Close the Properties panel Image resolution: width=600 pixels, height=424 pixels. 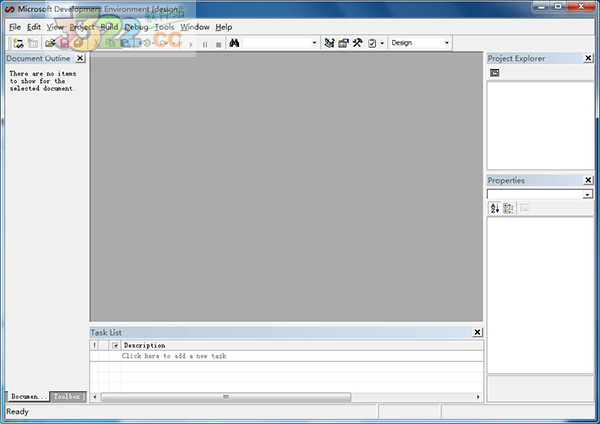coord(588,180)
